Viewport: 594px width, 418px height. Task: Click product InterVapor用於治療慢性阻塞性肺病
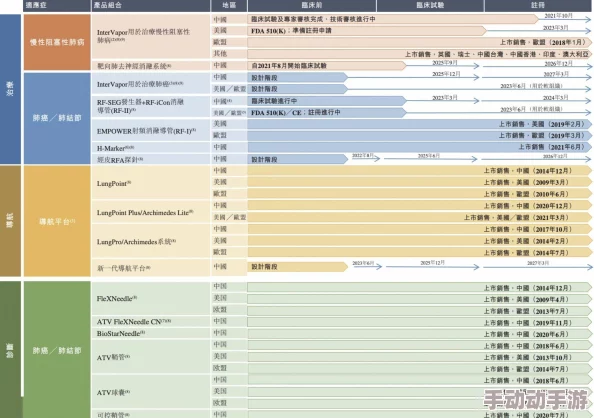coord(143,36)
